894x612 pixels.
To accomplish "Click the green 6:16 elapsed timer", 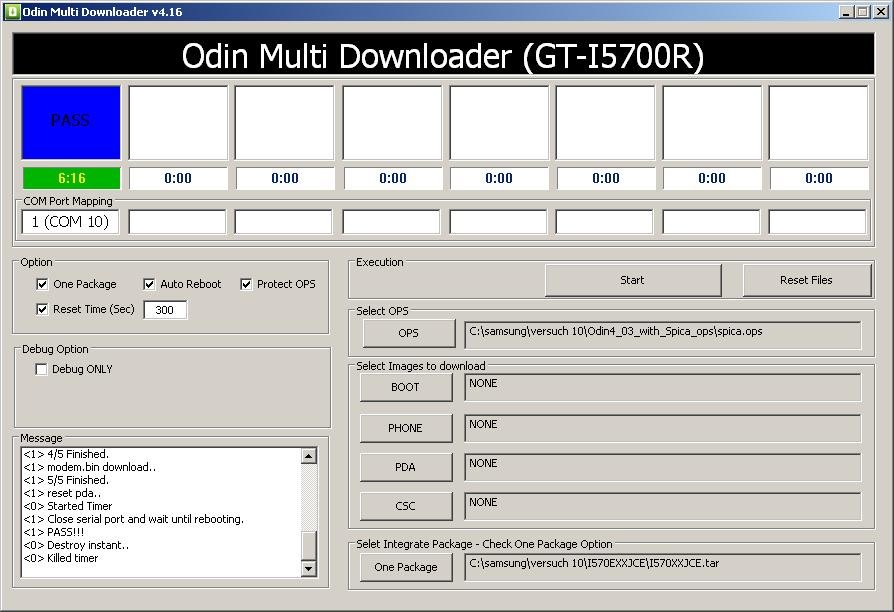I will [71, 178].
